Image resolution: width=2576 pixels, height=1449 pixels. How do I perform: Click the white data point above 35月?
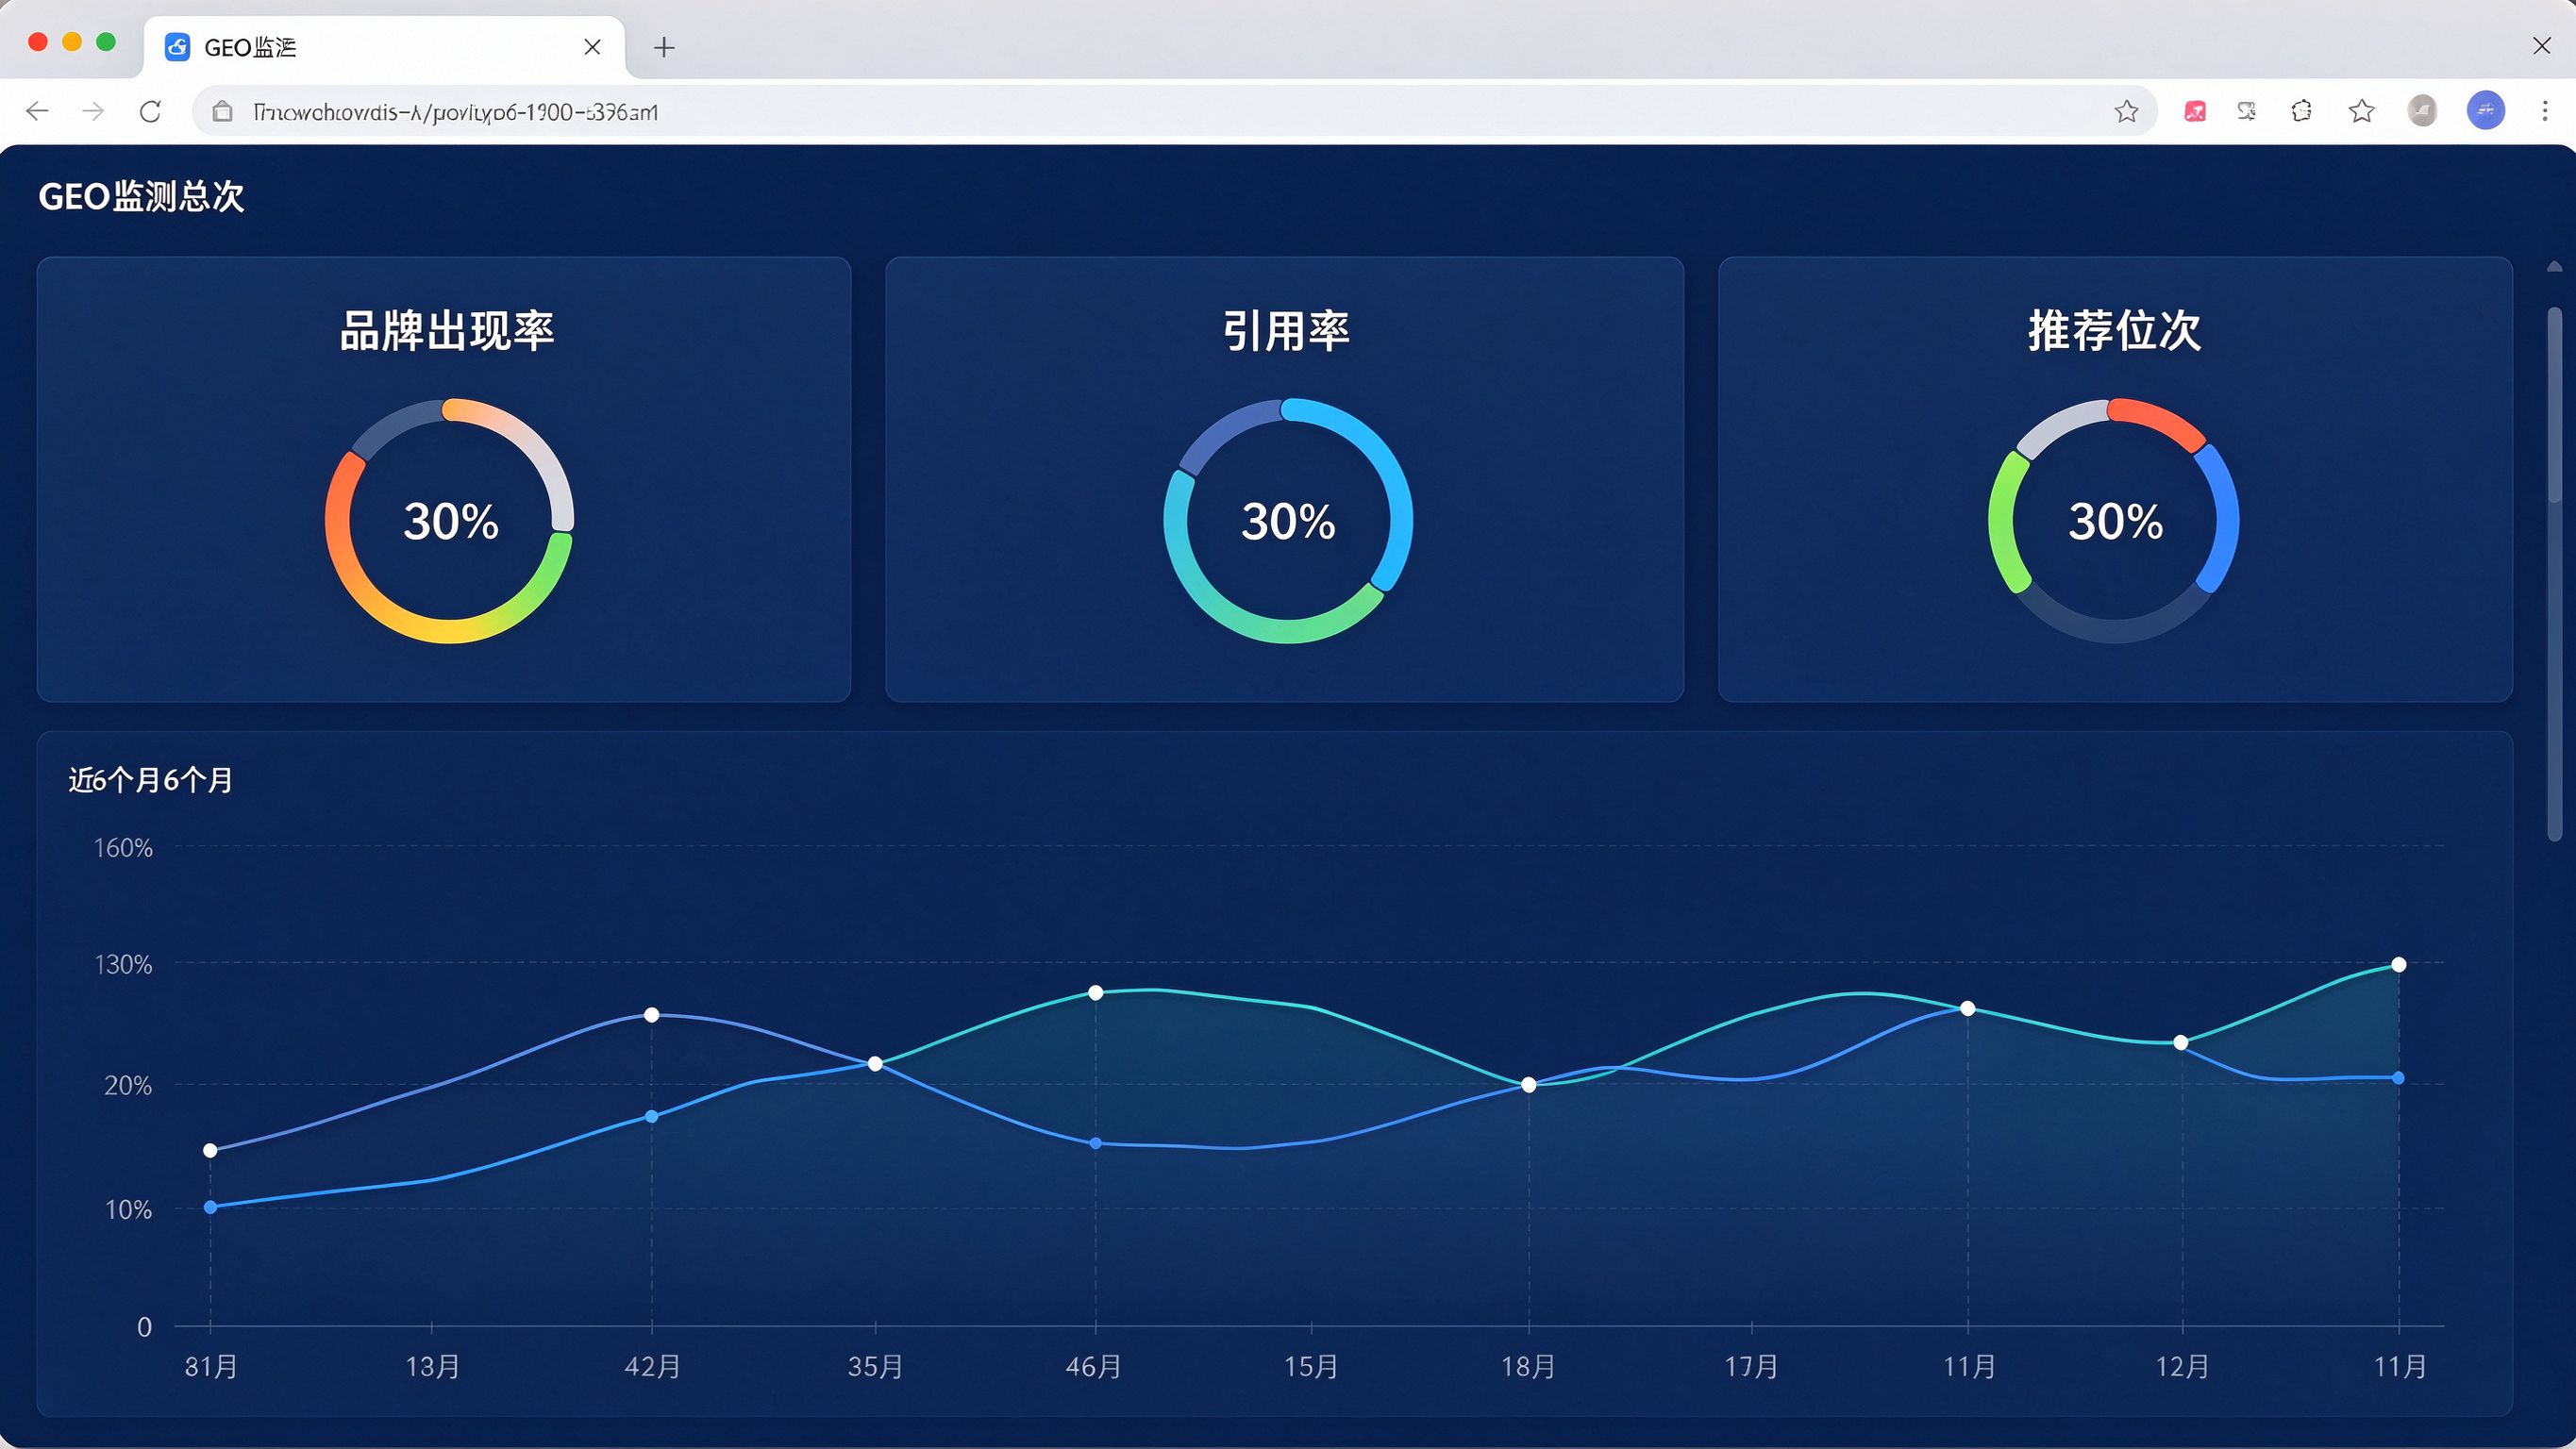coord(876,1064)
